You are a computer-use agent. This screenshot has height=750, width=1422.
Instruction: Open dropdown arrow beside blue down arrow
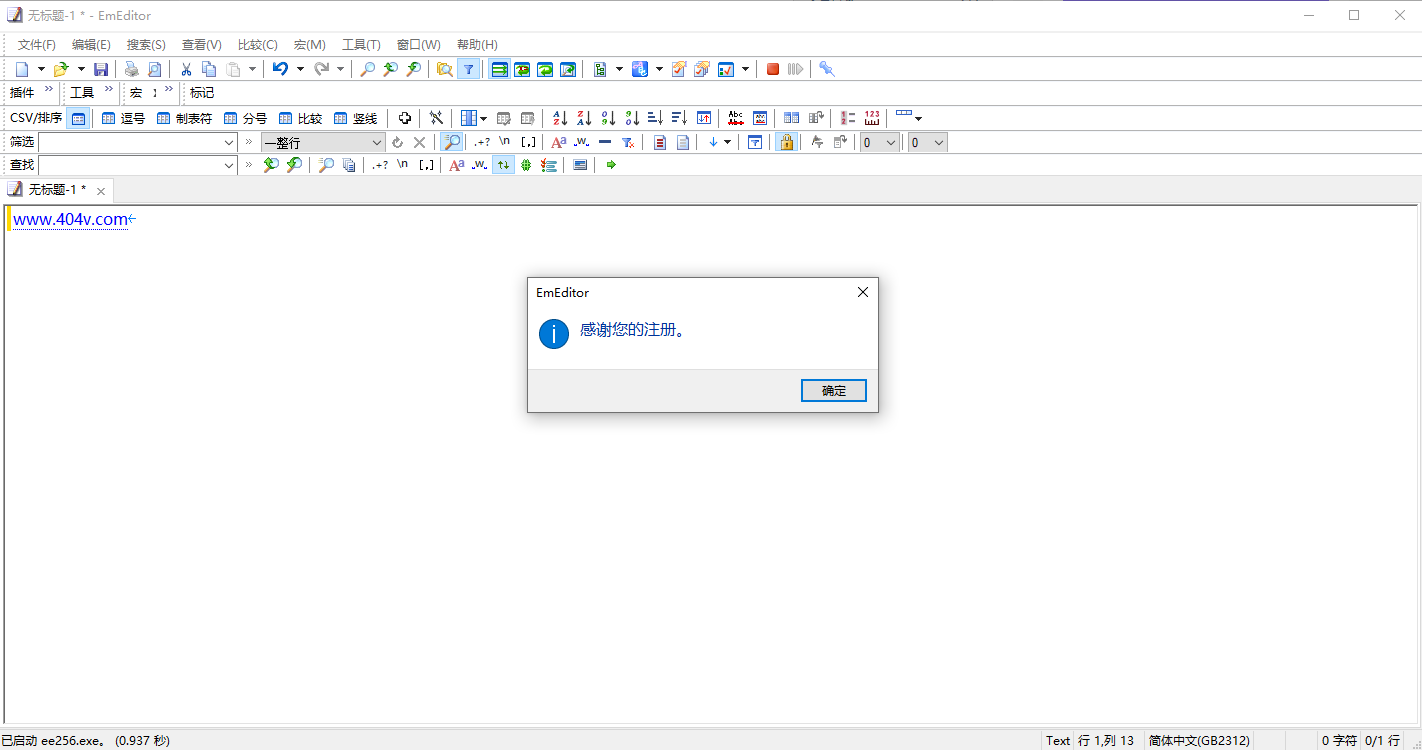pos(728,142)
